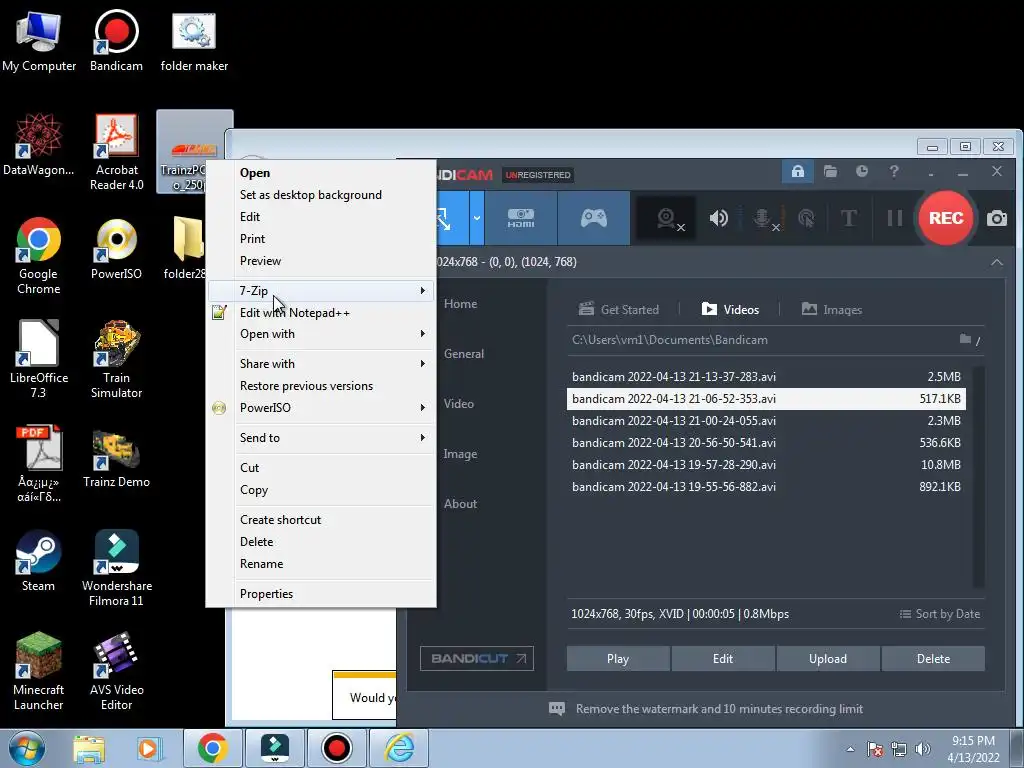Click the Windows Start button
The width and height of the screenshot is (1024, 768).
click(x=26, y=748)
